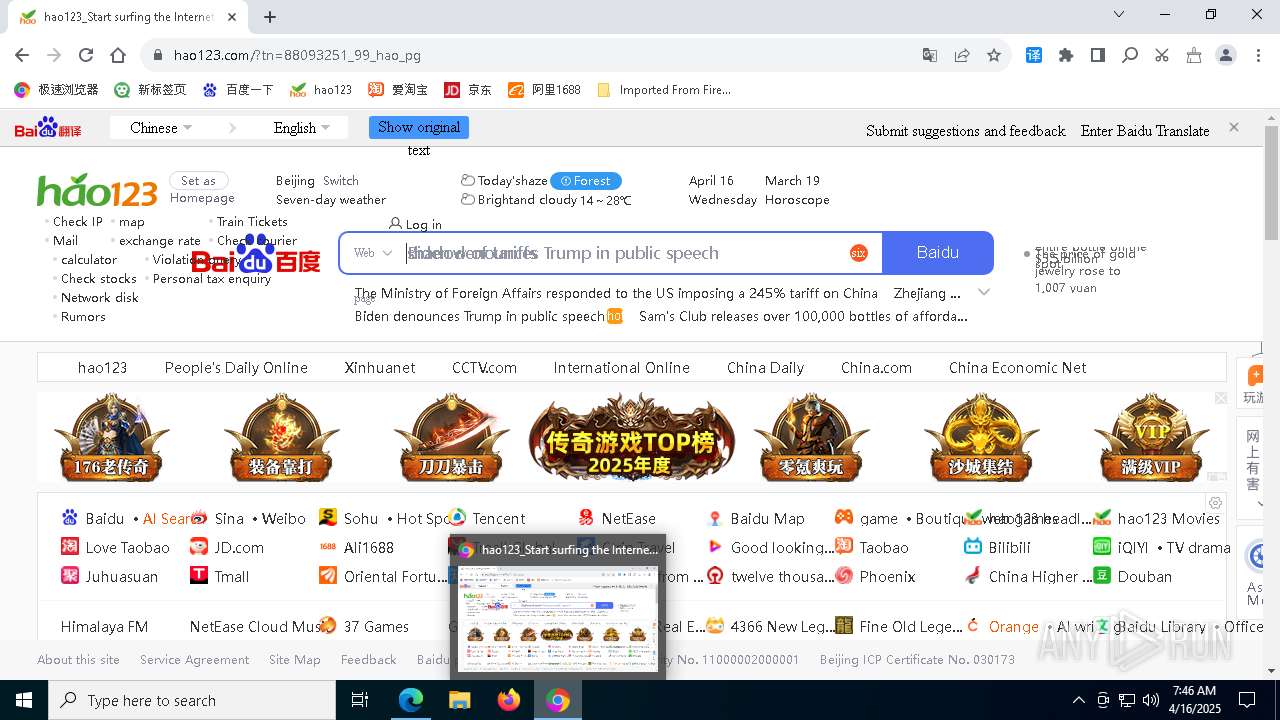Click the Show original text button
This screenshot has width=1280, height=720.
pos(419,127)
